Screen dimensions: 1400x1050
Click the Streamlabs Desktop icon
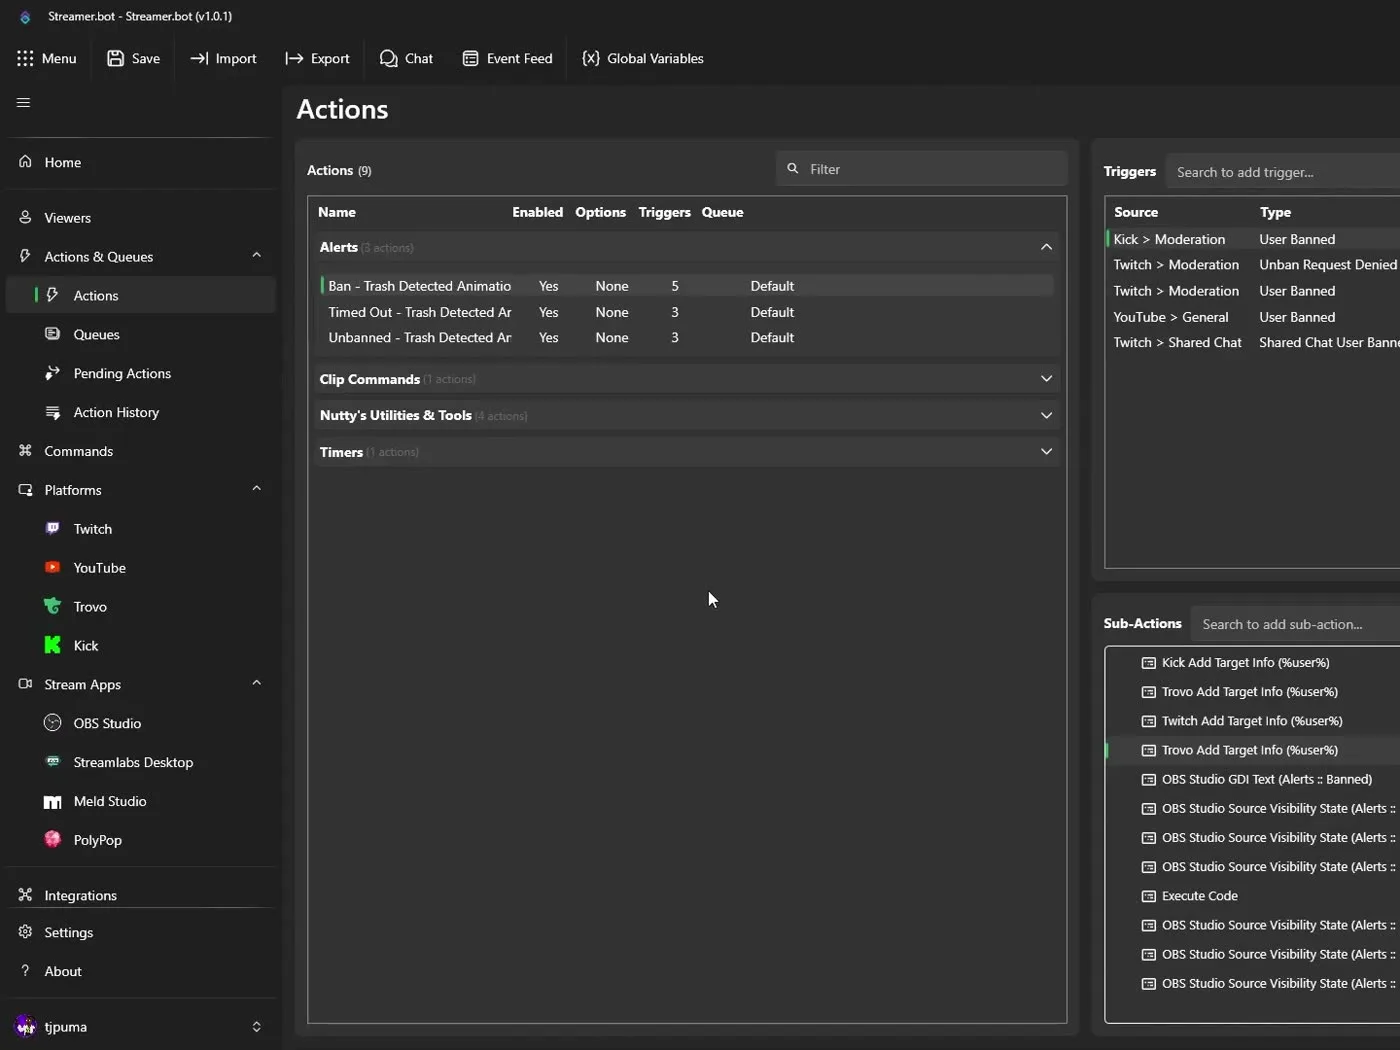[x=53, y=761]
